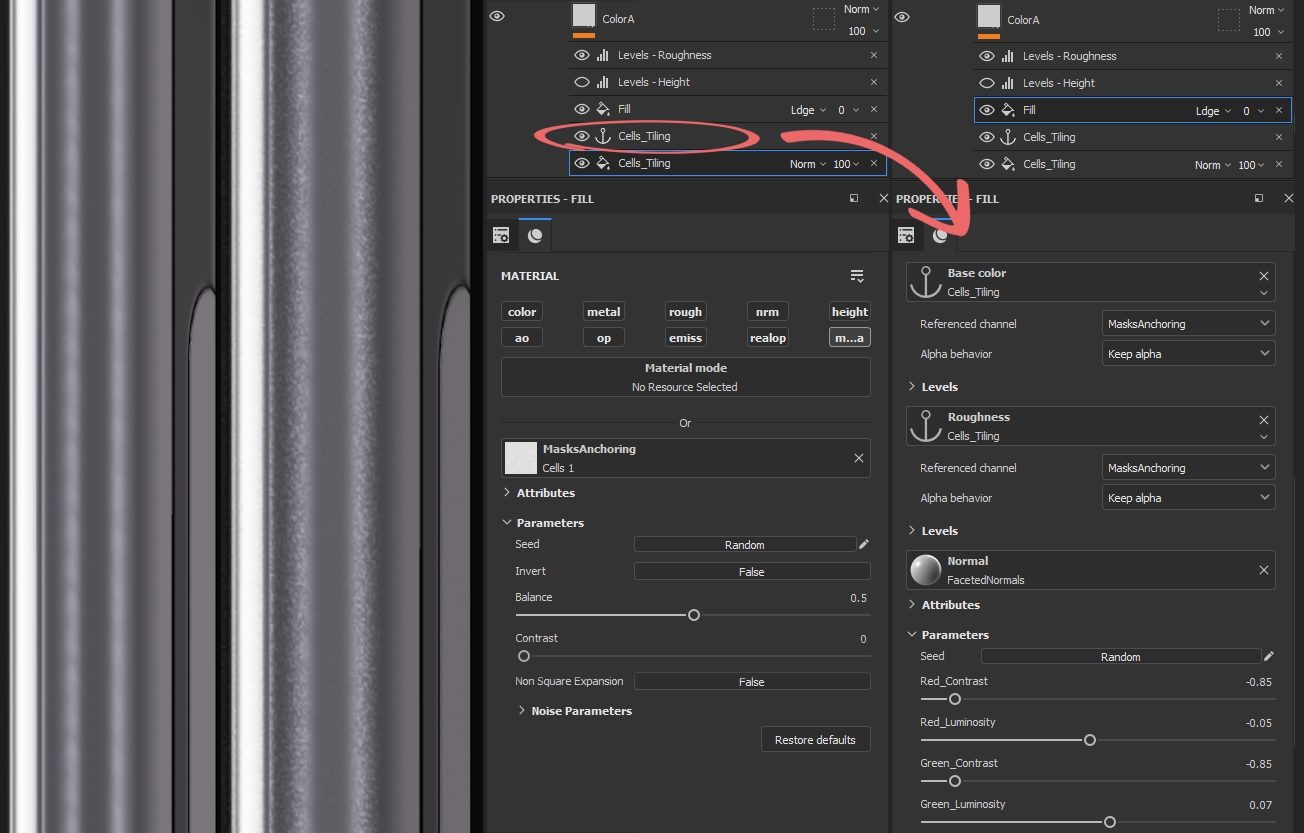Image resolution: width=1304 pixels, height=833 pixels.
Task: Click the anchor icon of left Cells_Tiling anchor row
Action: 603,136
